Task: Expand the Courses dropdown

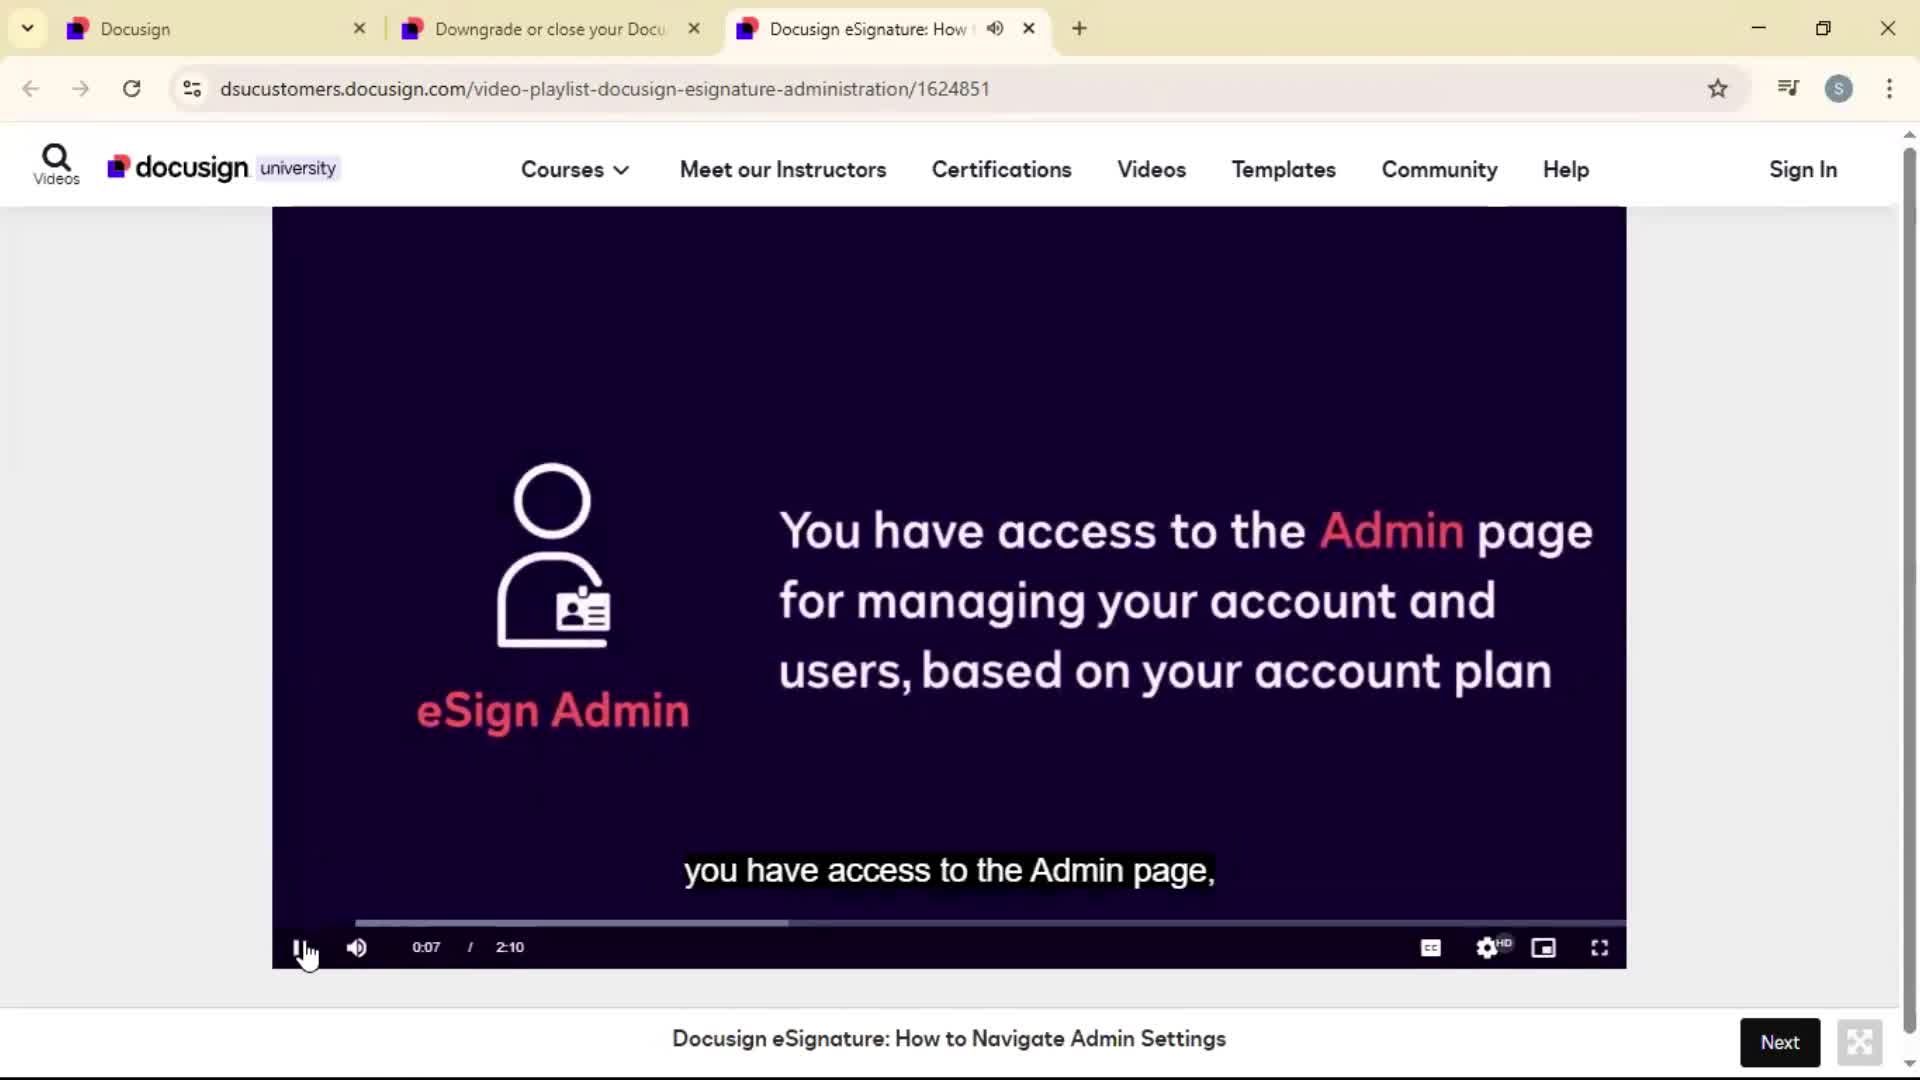Action: point(575,170)
